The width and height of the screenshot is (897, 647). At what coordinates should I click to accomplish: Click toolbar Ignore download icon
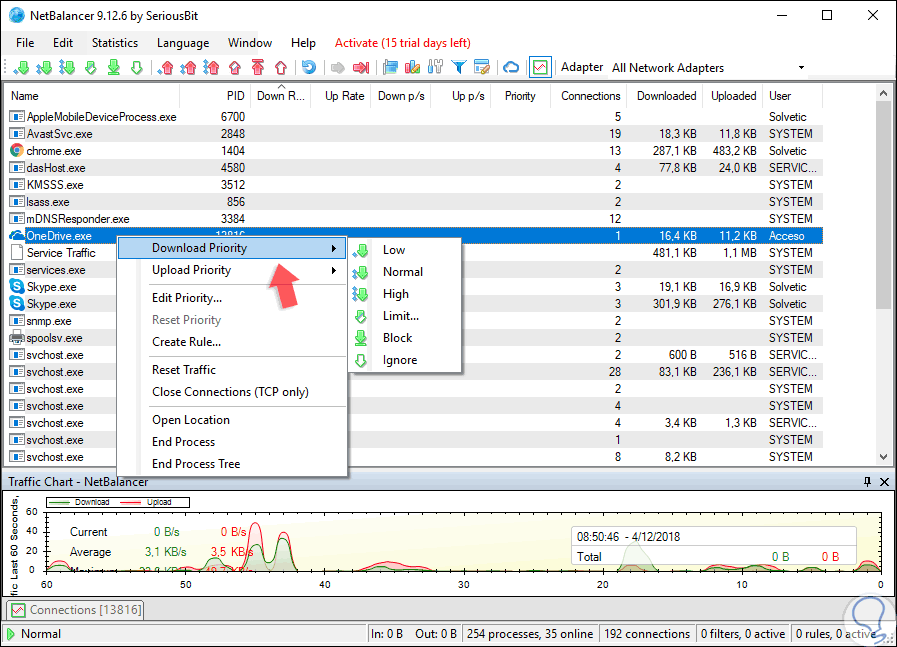coord(137,68)
